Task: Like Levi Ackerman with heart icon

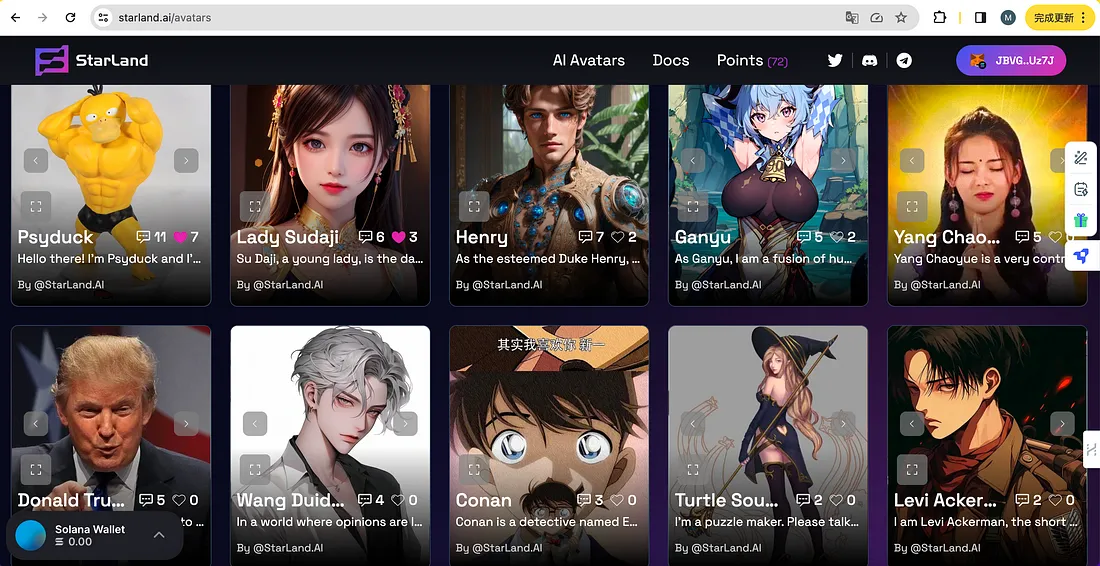Action: tap(1055, 500)
